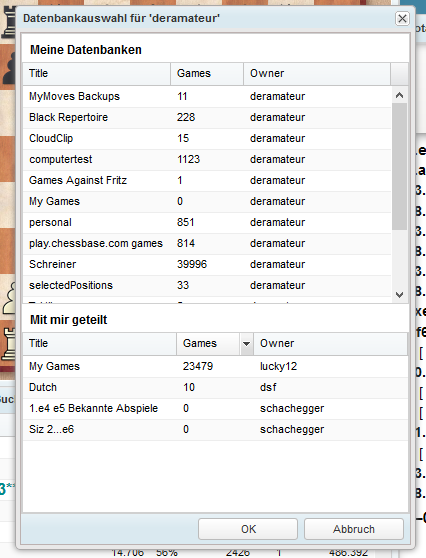Sort shared databases by Owner column header

(331, 344)
